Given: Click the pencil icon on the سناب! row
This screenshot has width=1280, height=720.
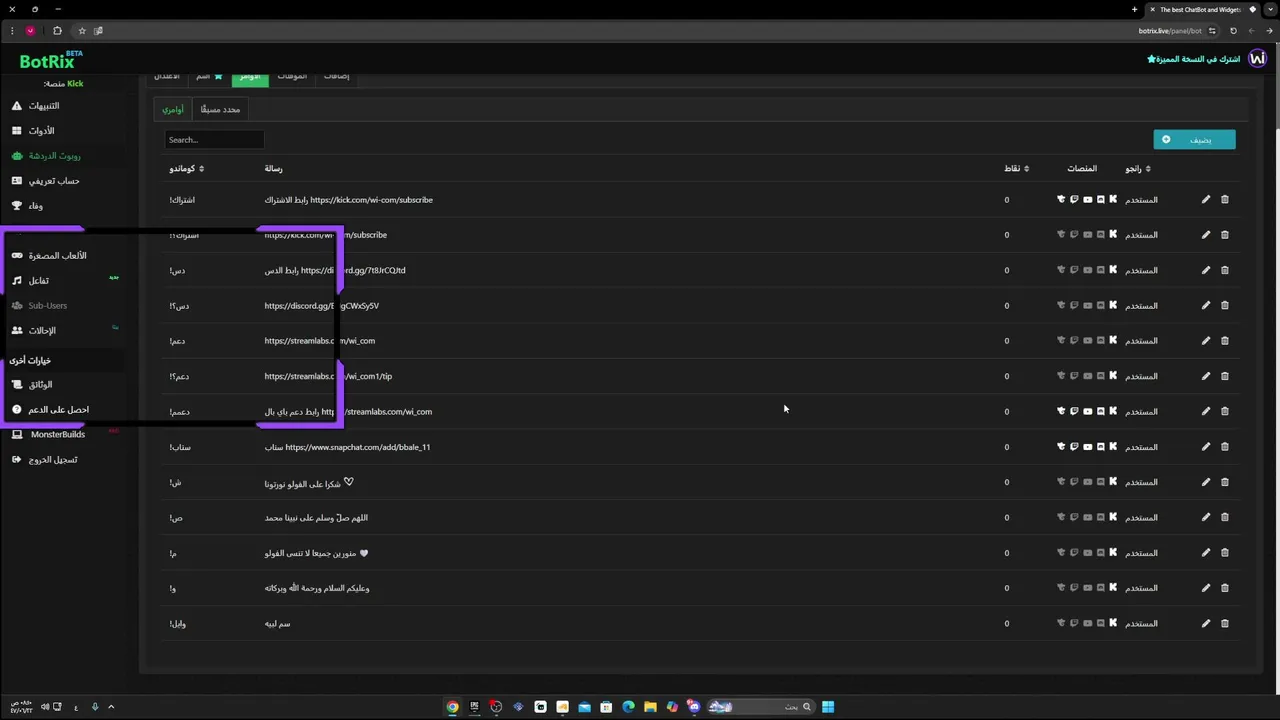Looking at the screenshot, I should coord(1206,447).
